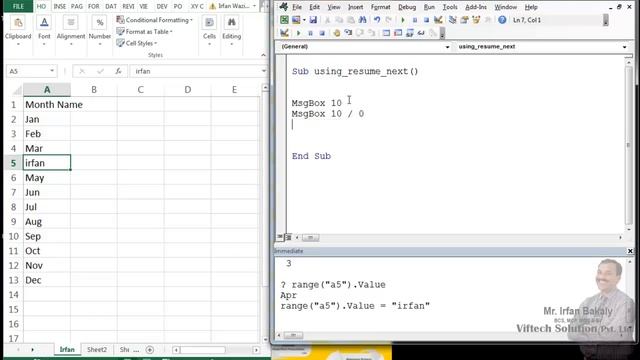640x360 pixels.
Task: Expand the Cell Styles menu
Action: (137, 43)
